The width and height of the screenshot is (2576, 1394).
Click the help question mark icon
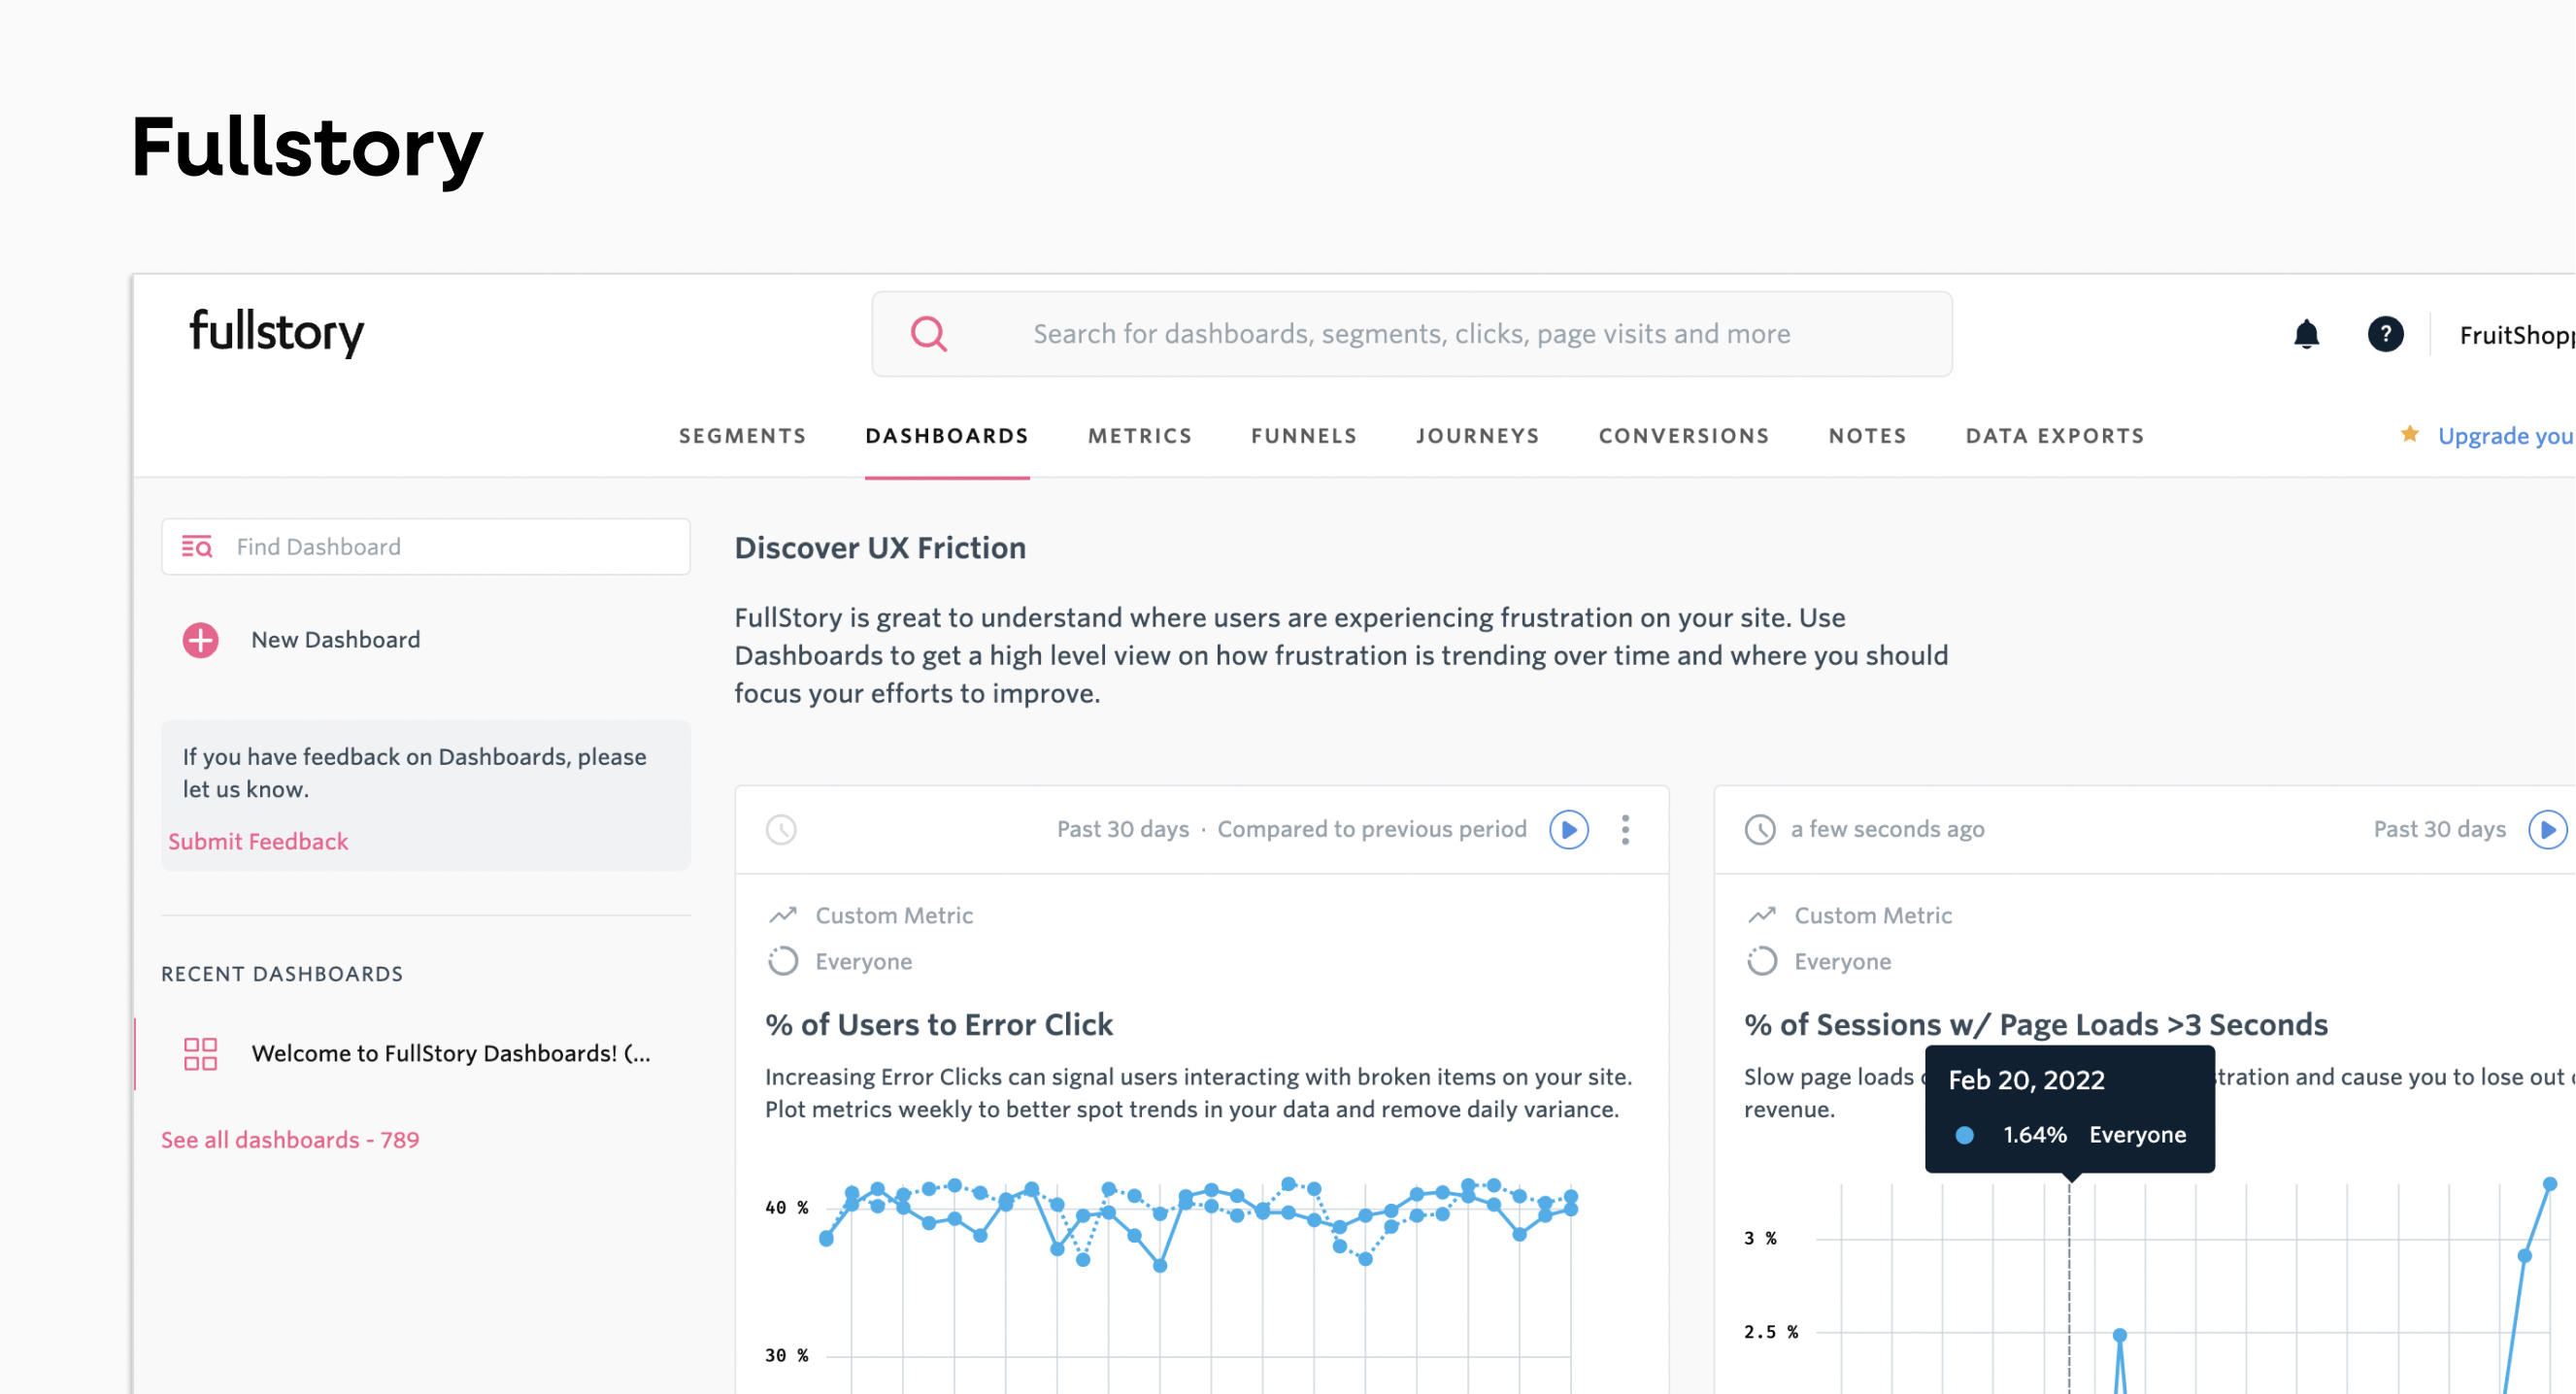pyautogui.click(x=2387, y=334)
